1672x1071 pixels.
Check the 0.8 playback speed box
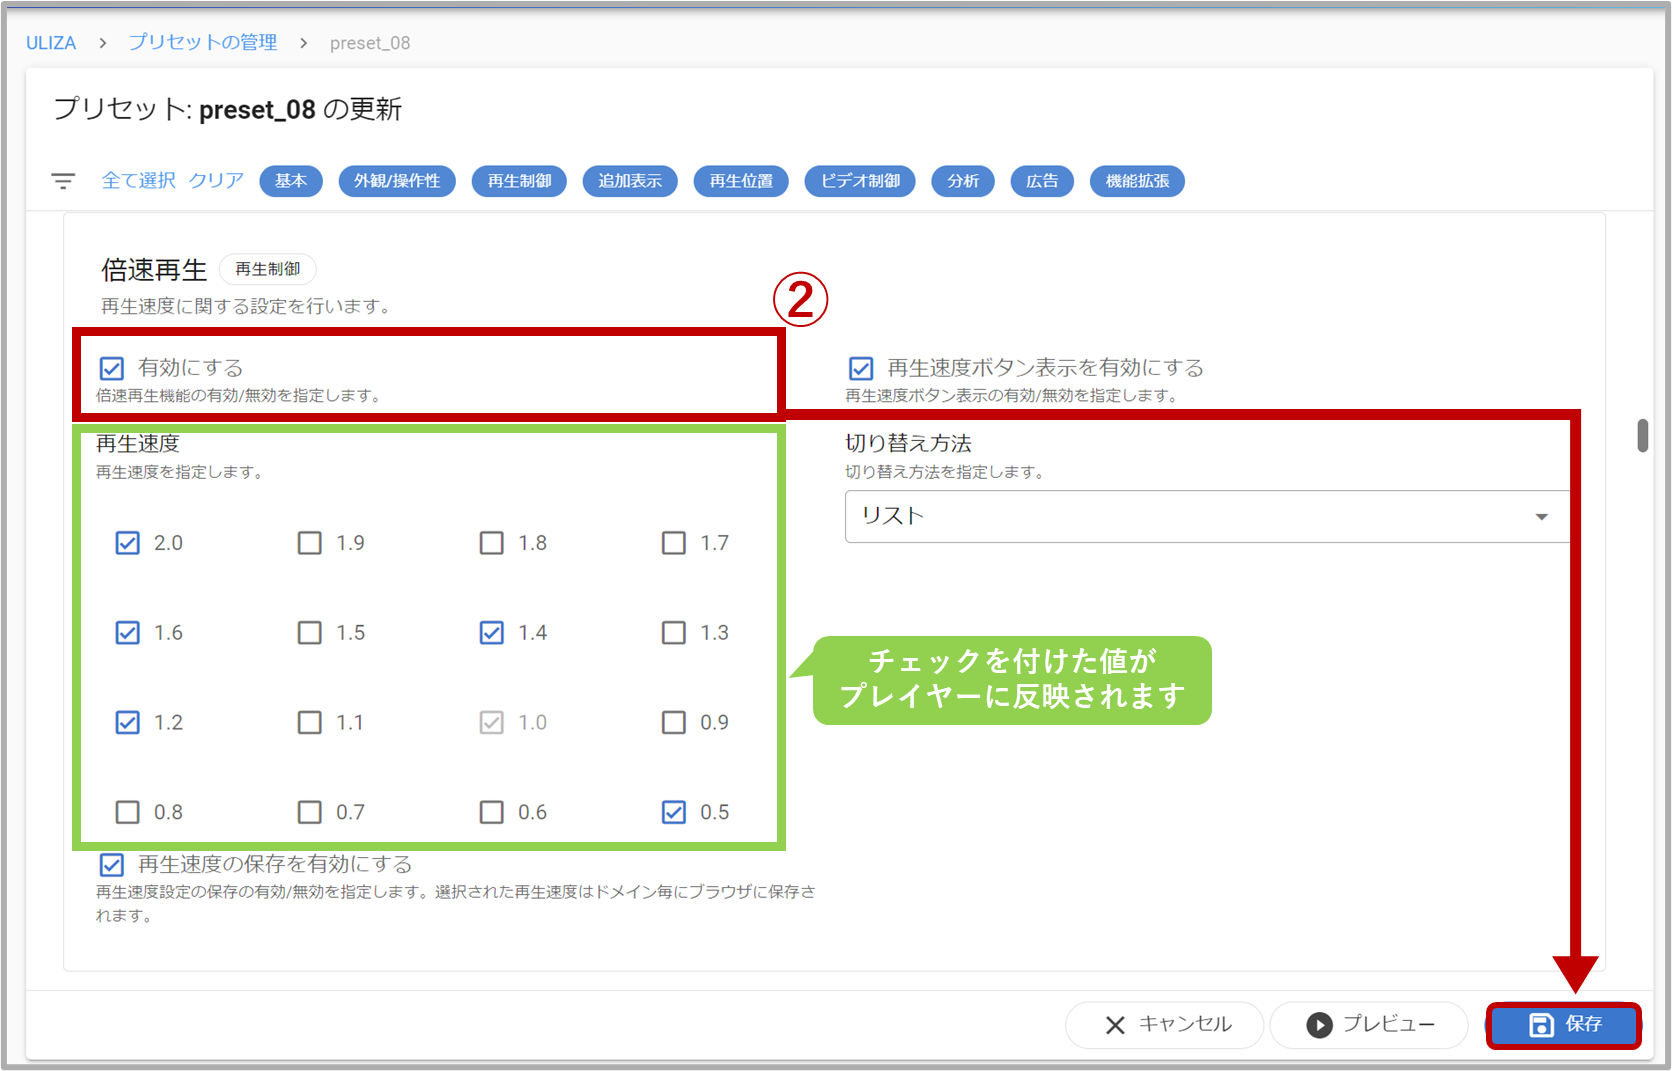(x=128, y=812)
